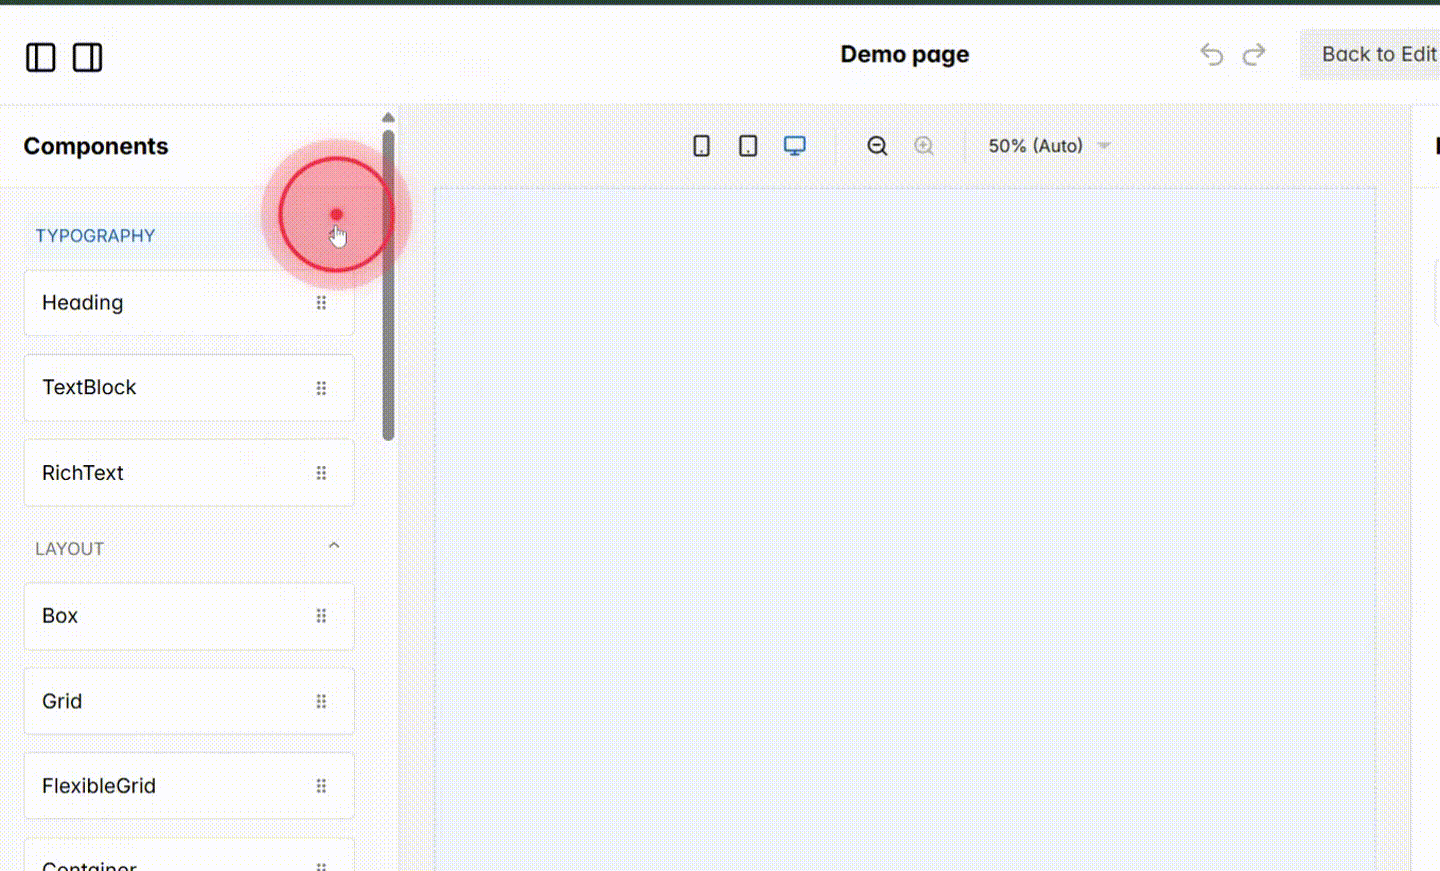Image resolution: width=1440 pixels, height=871 pixels.
Task: Select the desktop preview icon
Action: 794,145
